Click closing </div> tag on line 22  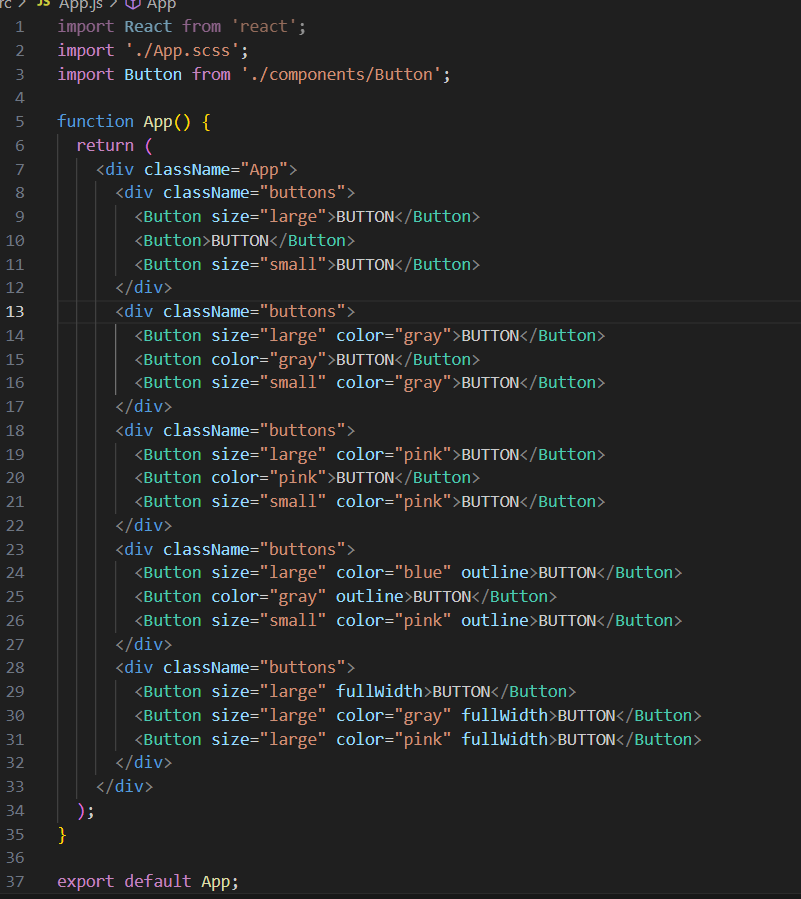point(143,526)
